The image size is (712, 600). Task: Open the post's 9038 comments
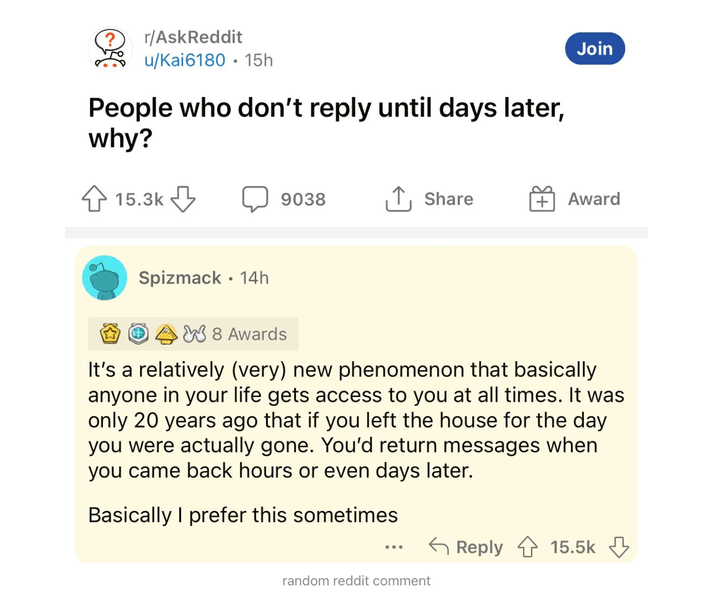(x=284, y=199)
